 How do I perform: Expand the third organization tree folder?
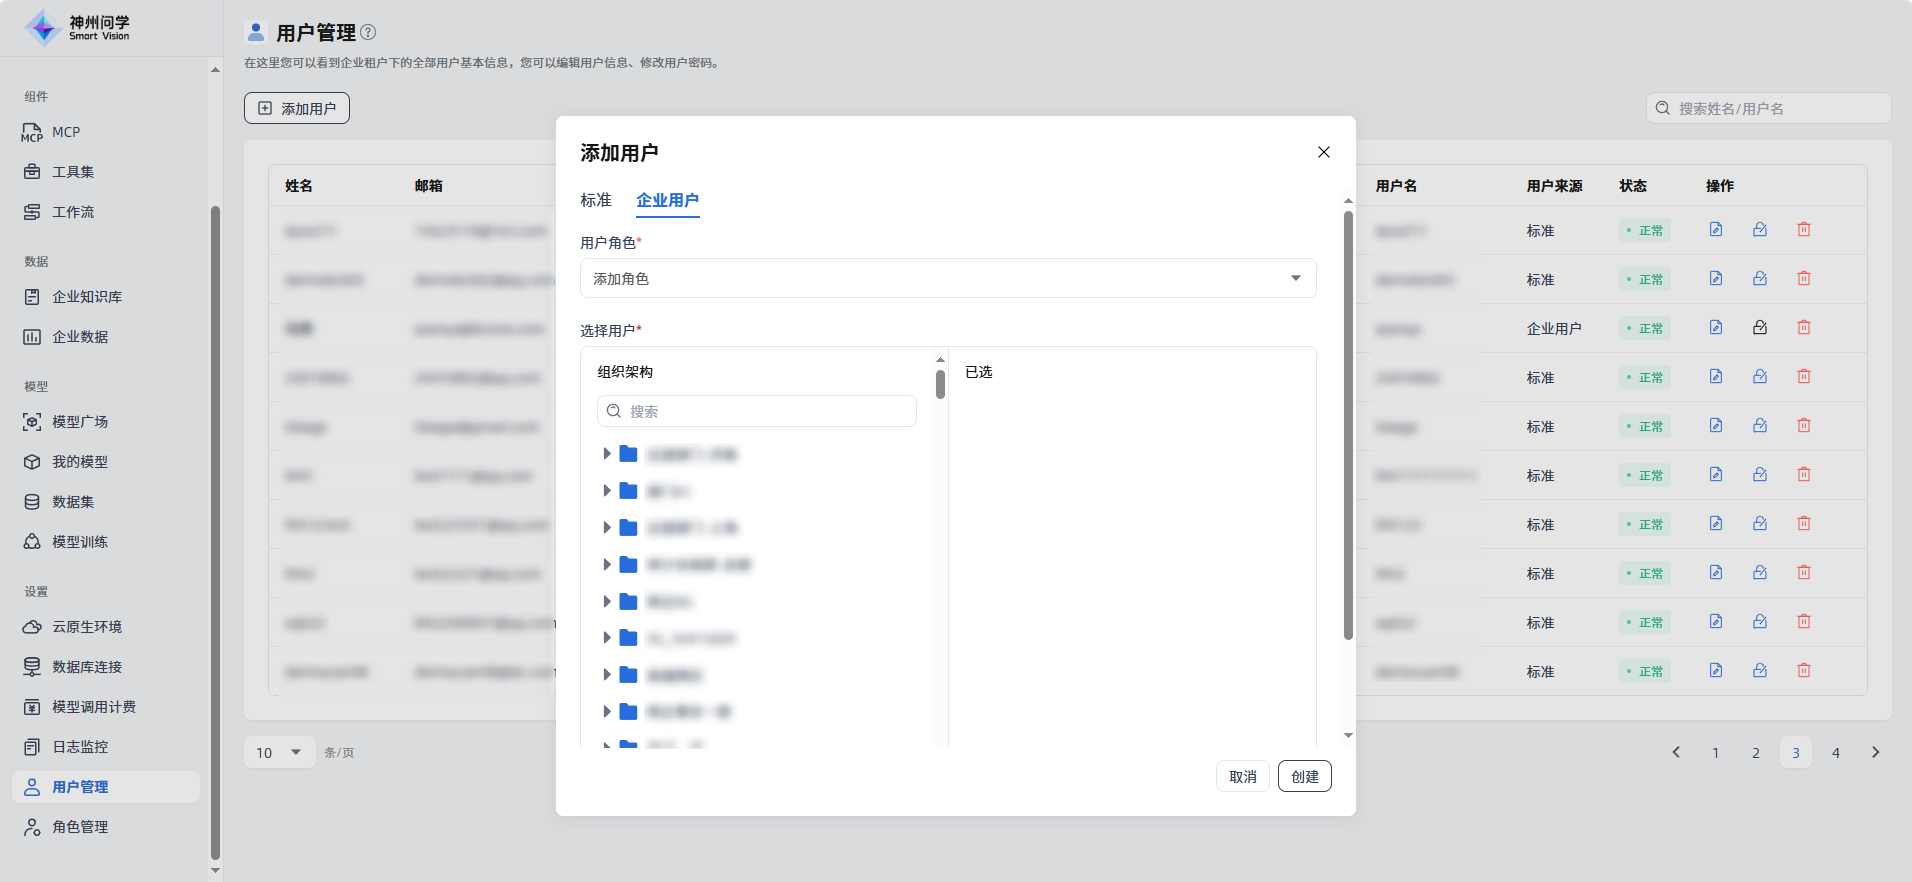(607, 528)
